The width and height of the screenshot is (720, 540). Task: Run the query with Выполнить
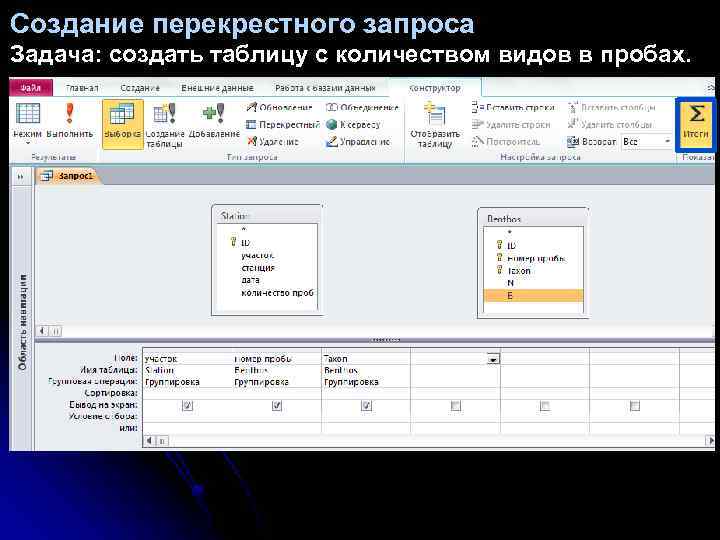[70, 120]
